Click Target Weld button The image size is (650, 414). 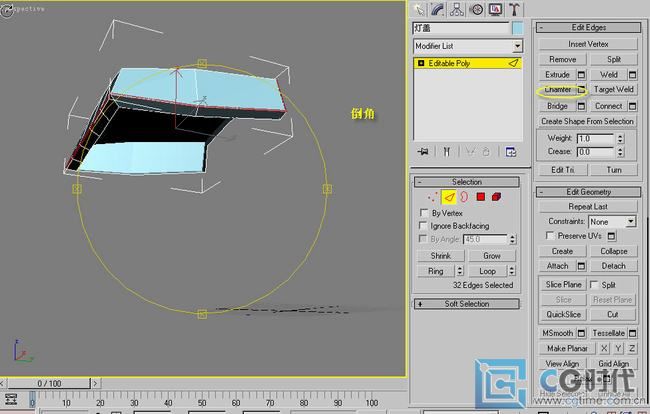tap(614, 90)
